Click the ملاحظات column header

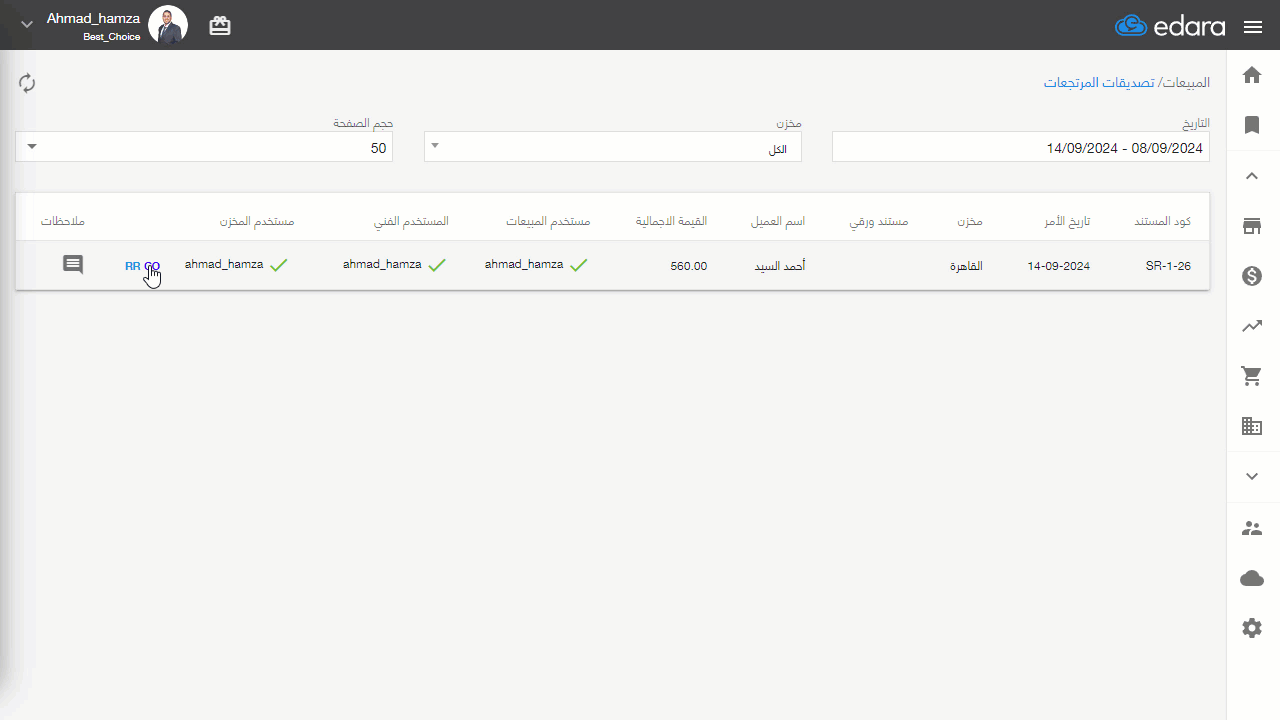pos(63,221)
